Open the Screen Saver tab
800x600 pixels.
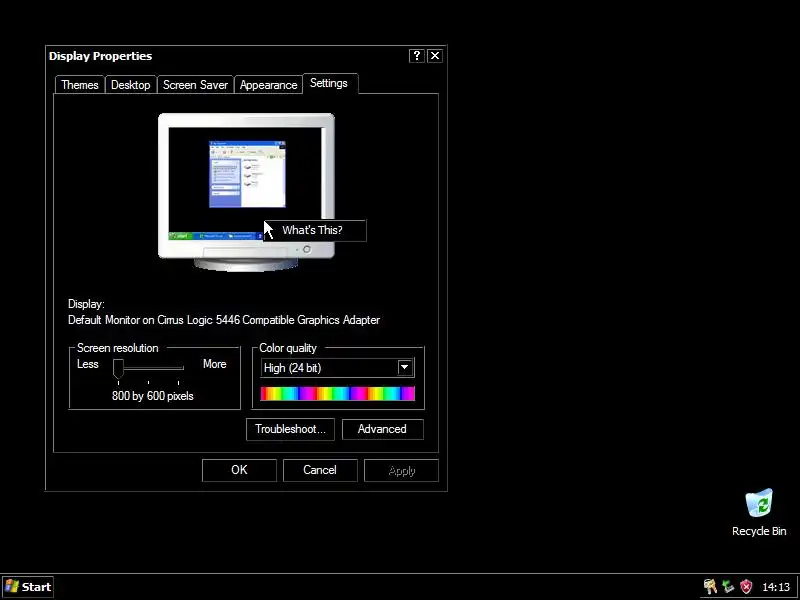195,85
